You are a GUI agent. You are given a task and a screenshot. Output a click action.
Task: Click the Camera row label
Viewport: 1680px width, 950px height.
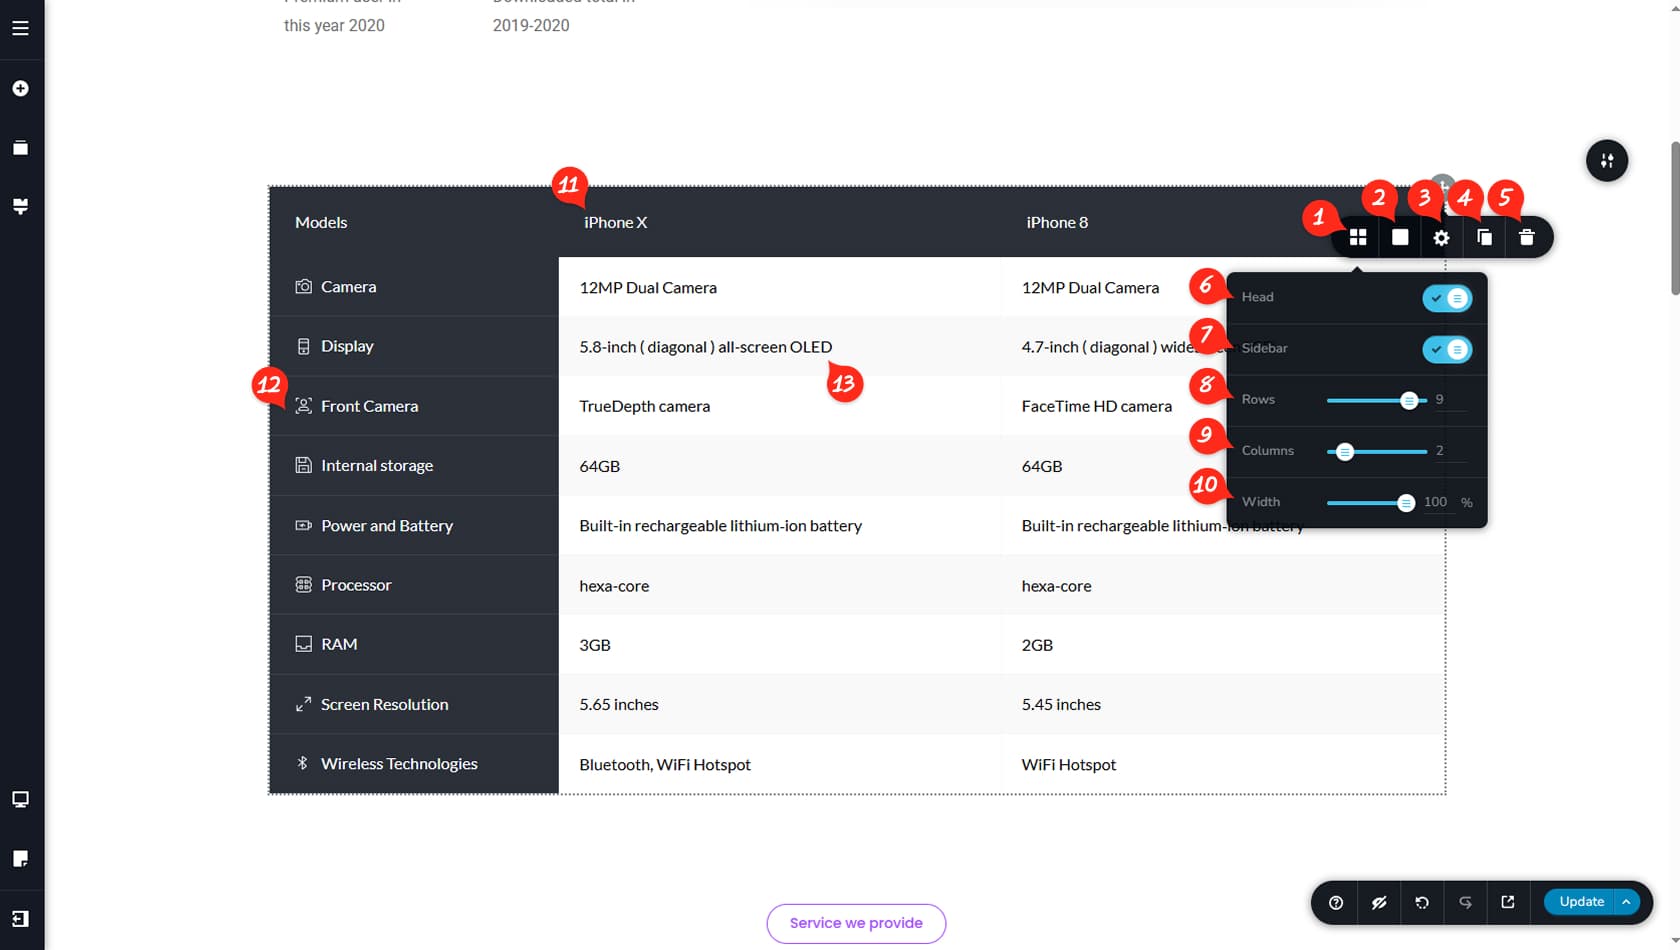click(x=348, y=287)
